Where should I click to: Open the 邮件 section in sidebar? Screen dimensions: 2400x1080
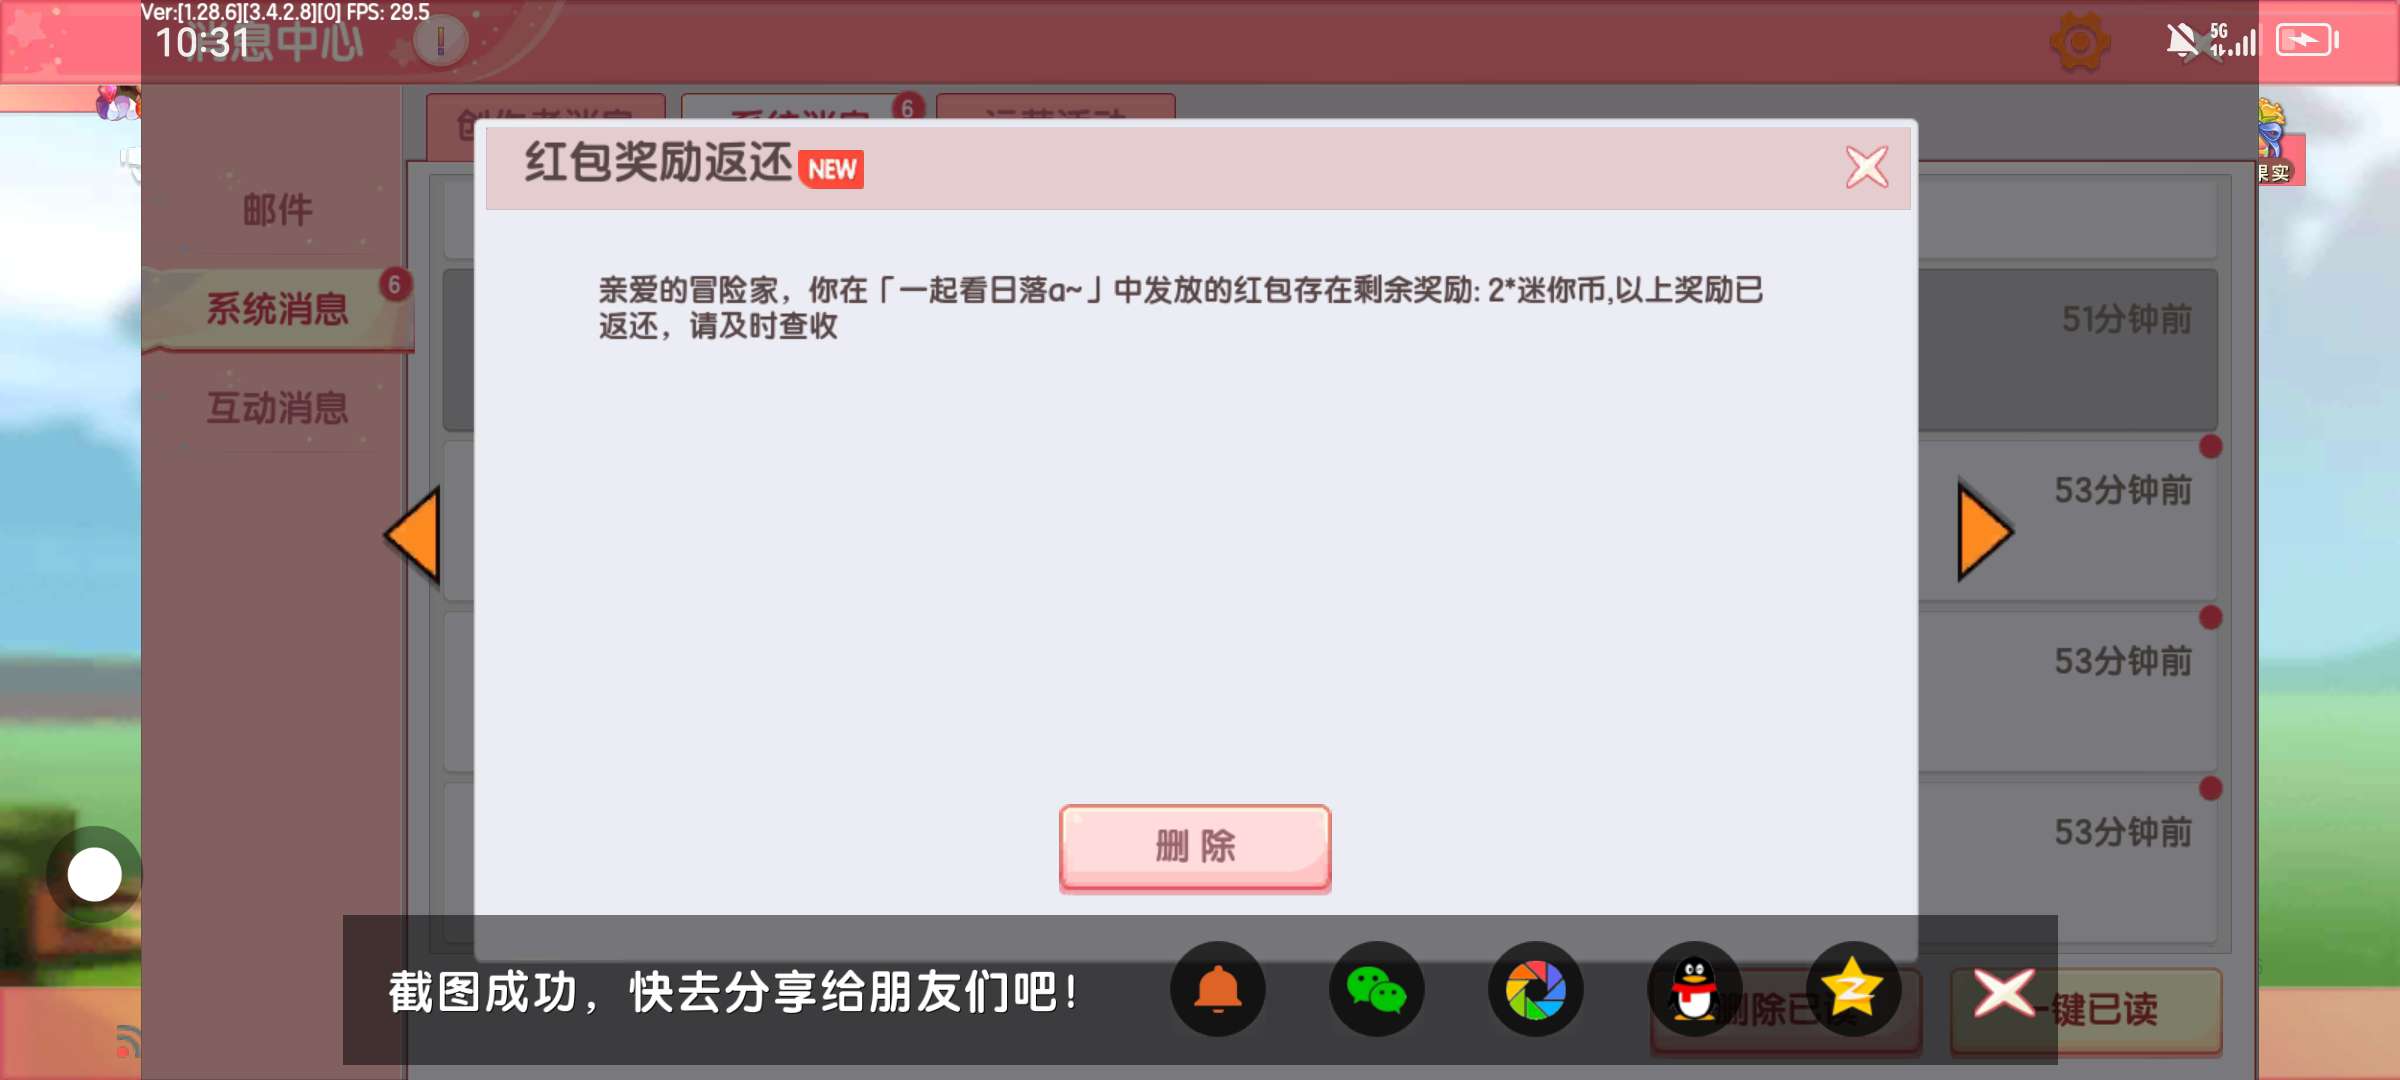click(x=277, y=210)
